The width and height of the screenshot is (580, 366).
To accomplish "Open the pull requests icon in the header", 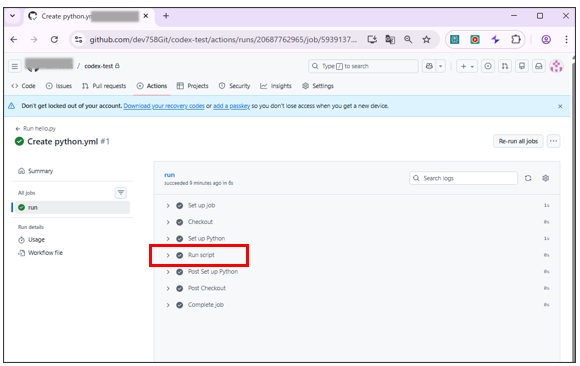I will (x=505, y=66).
